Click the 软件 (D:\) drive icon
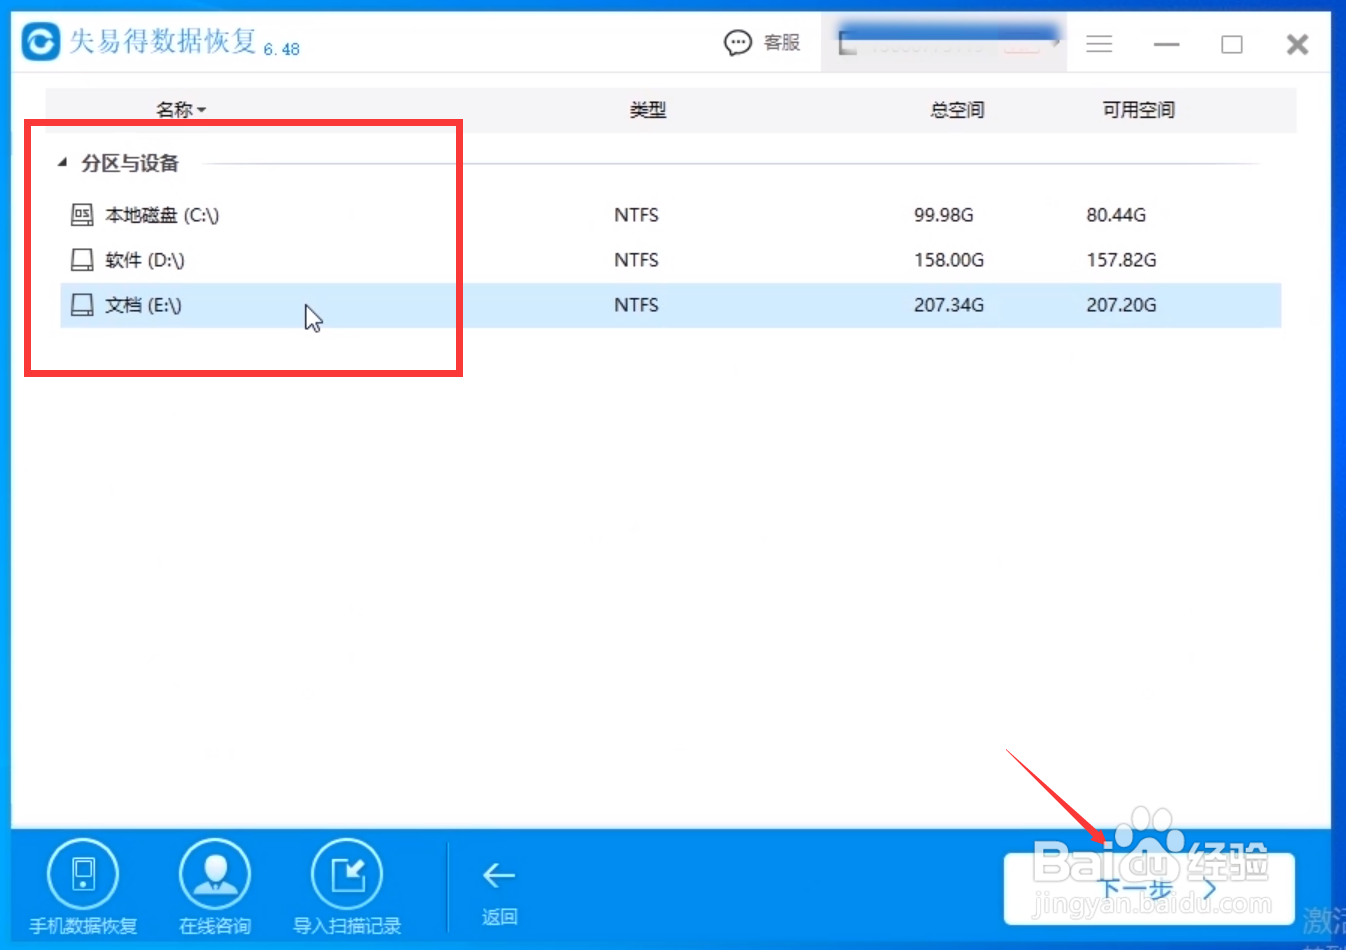Screen dimensions: 1346x950 click(81, 260)
